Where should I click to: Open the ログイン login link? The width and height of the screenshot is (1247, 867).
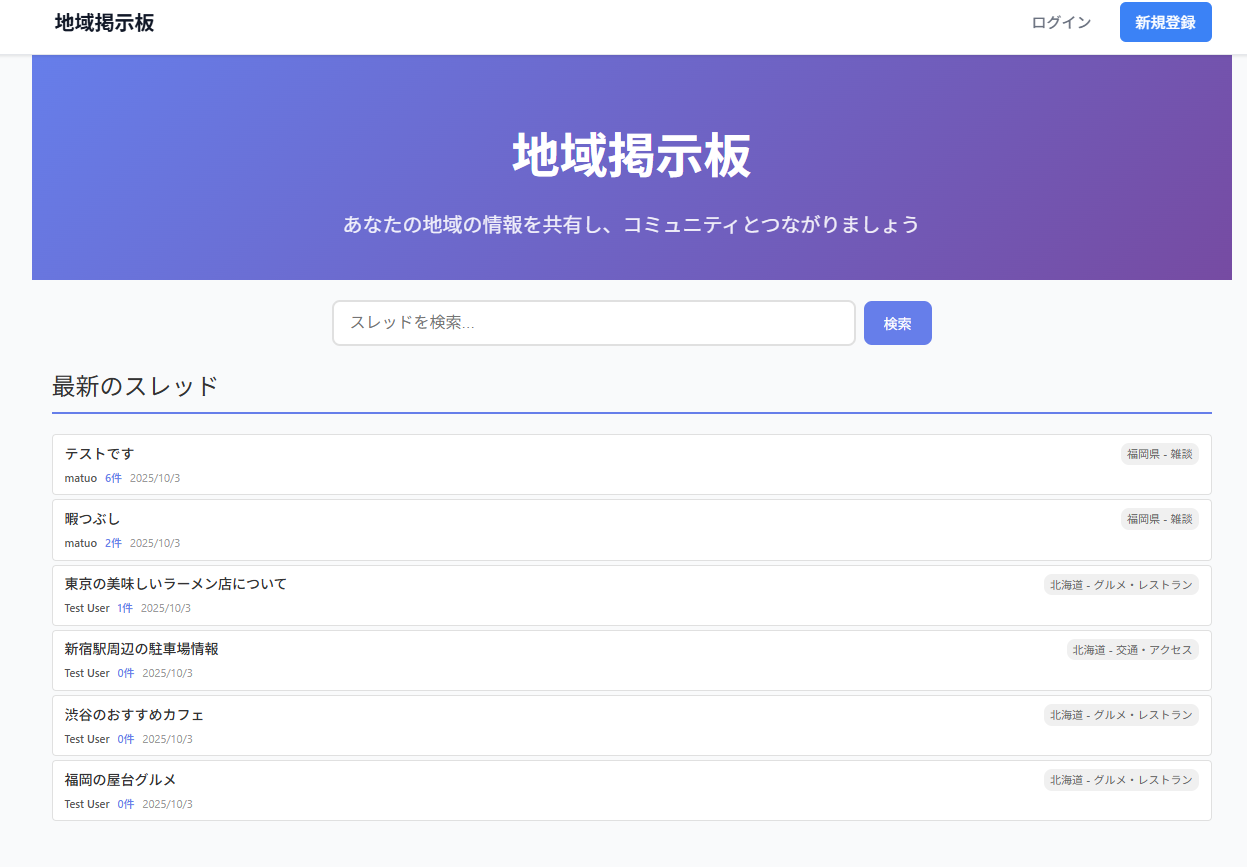pos(1061,23)
